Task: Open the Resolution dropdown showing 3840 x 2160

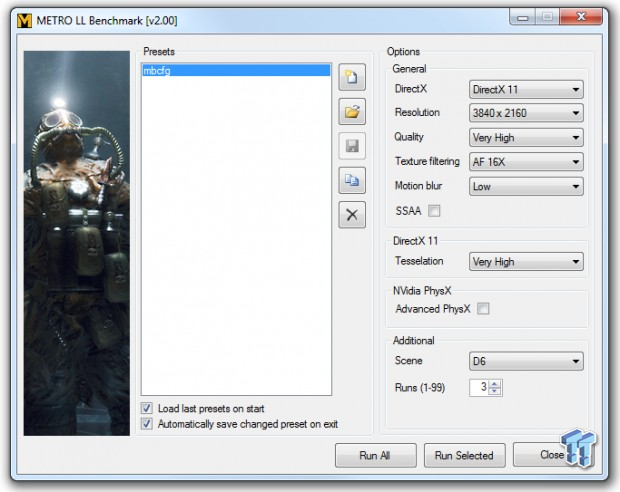Action: pos(526,113)
